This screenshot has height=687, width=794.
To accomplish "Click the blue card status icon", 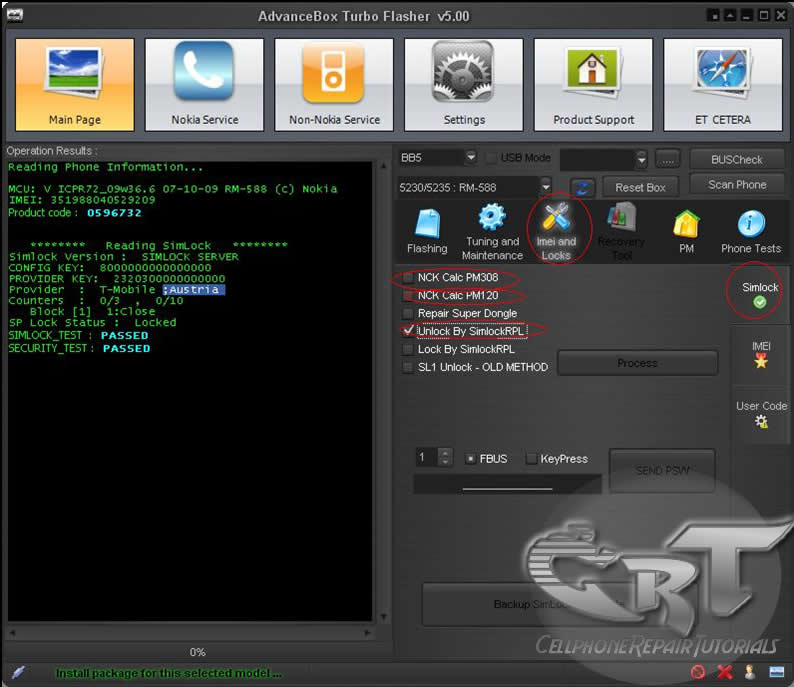I will coord(776,672).
